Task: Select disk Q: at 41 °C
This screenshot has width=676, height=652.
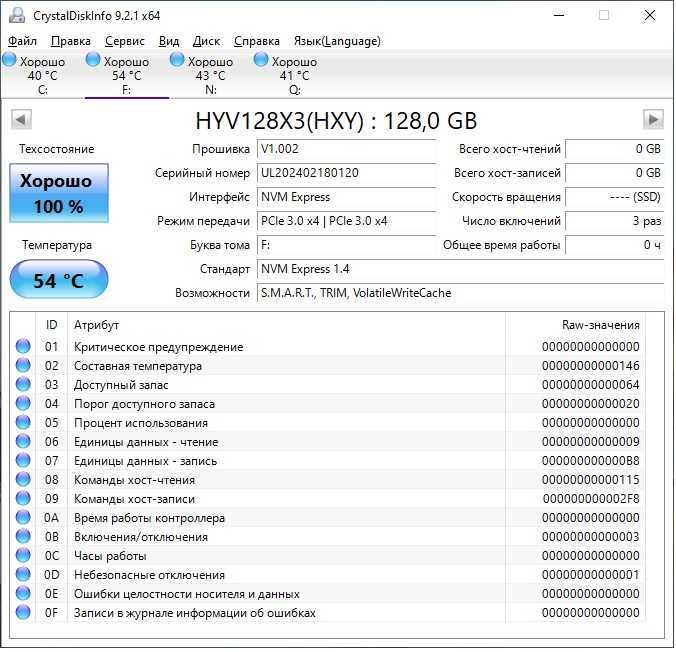Action: 294,75
